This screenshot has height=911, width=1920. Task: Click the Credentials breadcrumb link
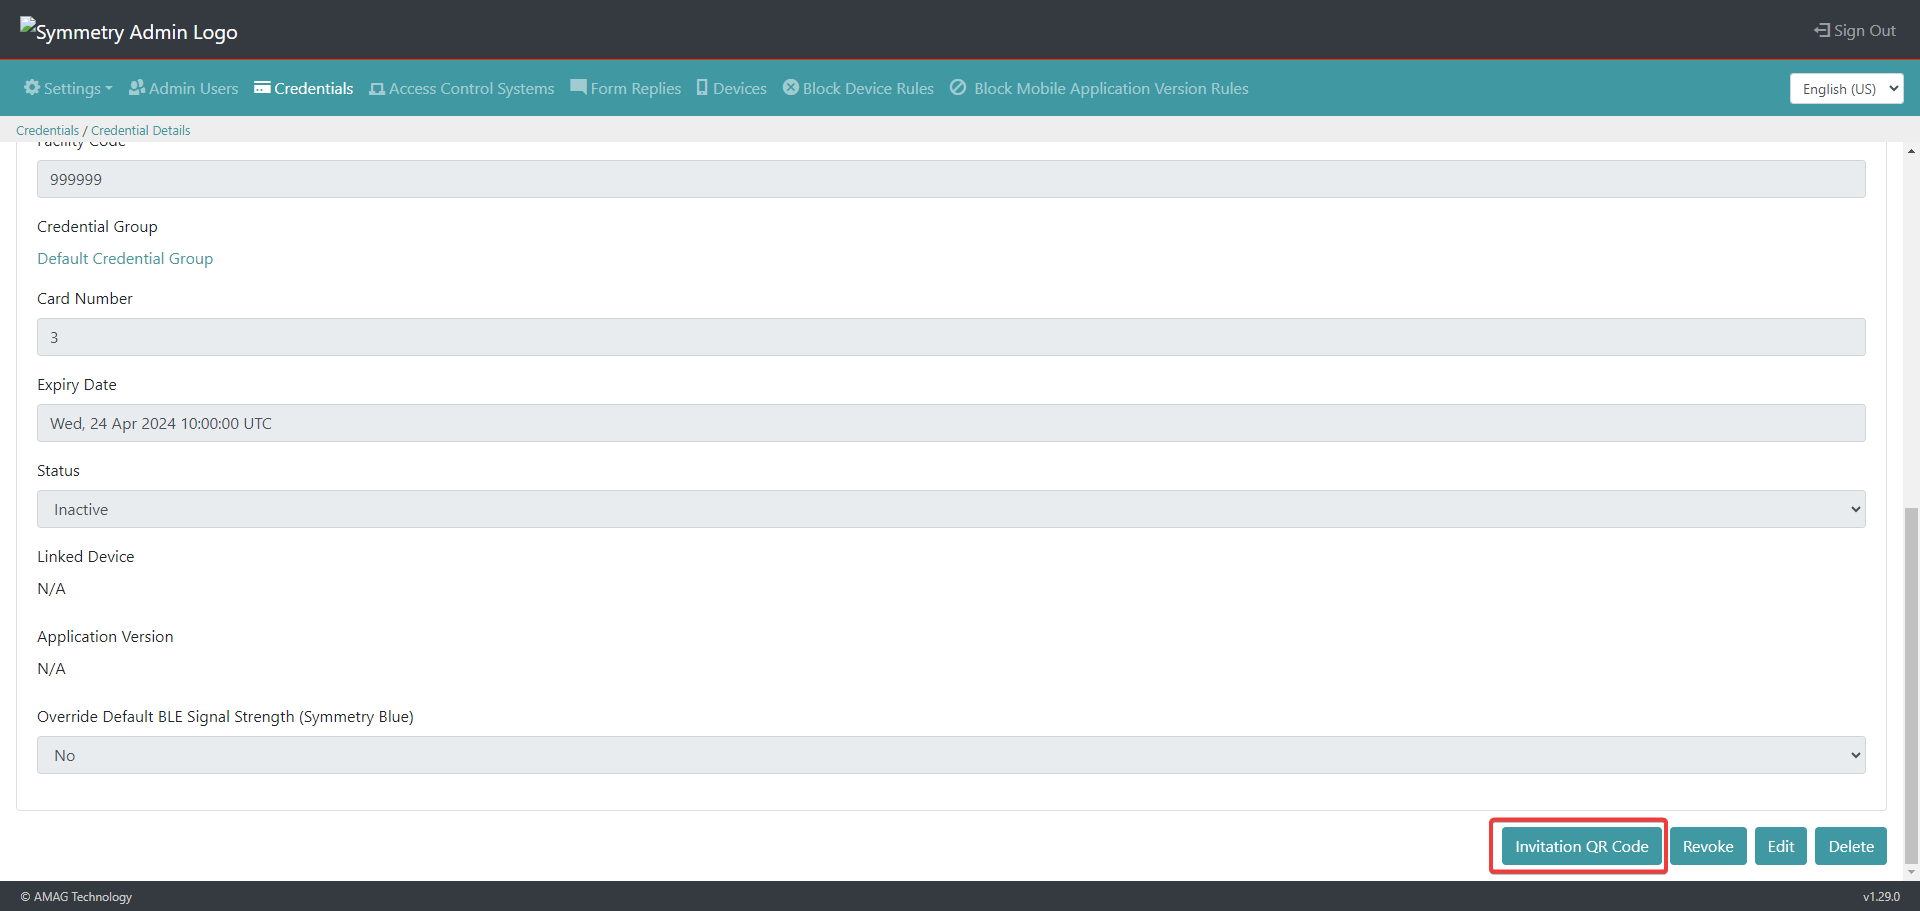47,130
